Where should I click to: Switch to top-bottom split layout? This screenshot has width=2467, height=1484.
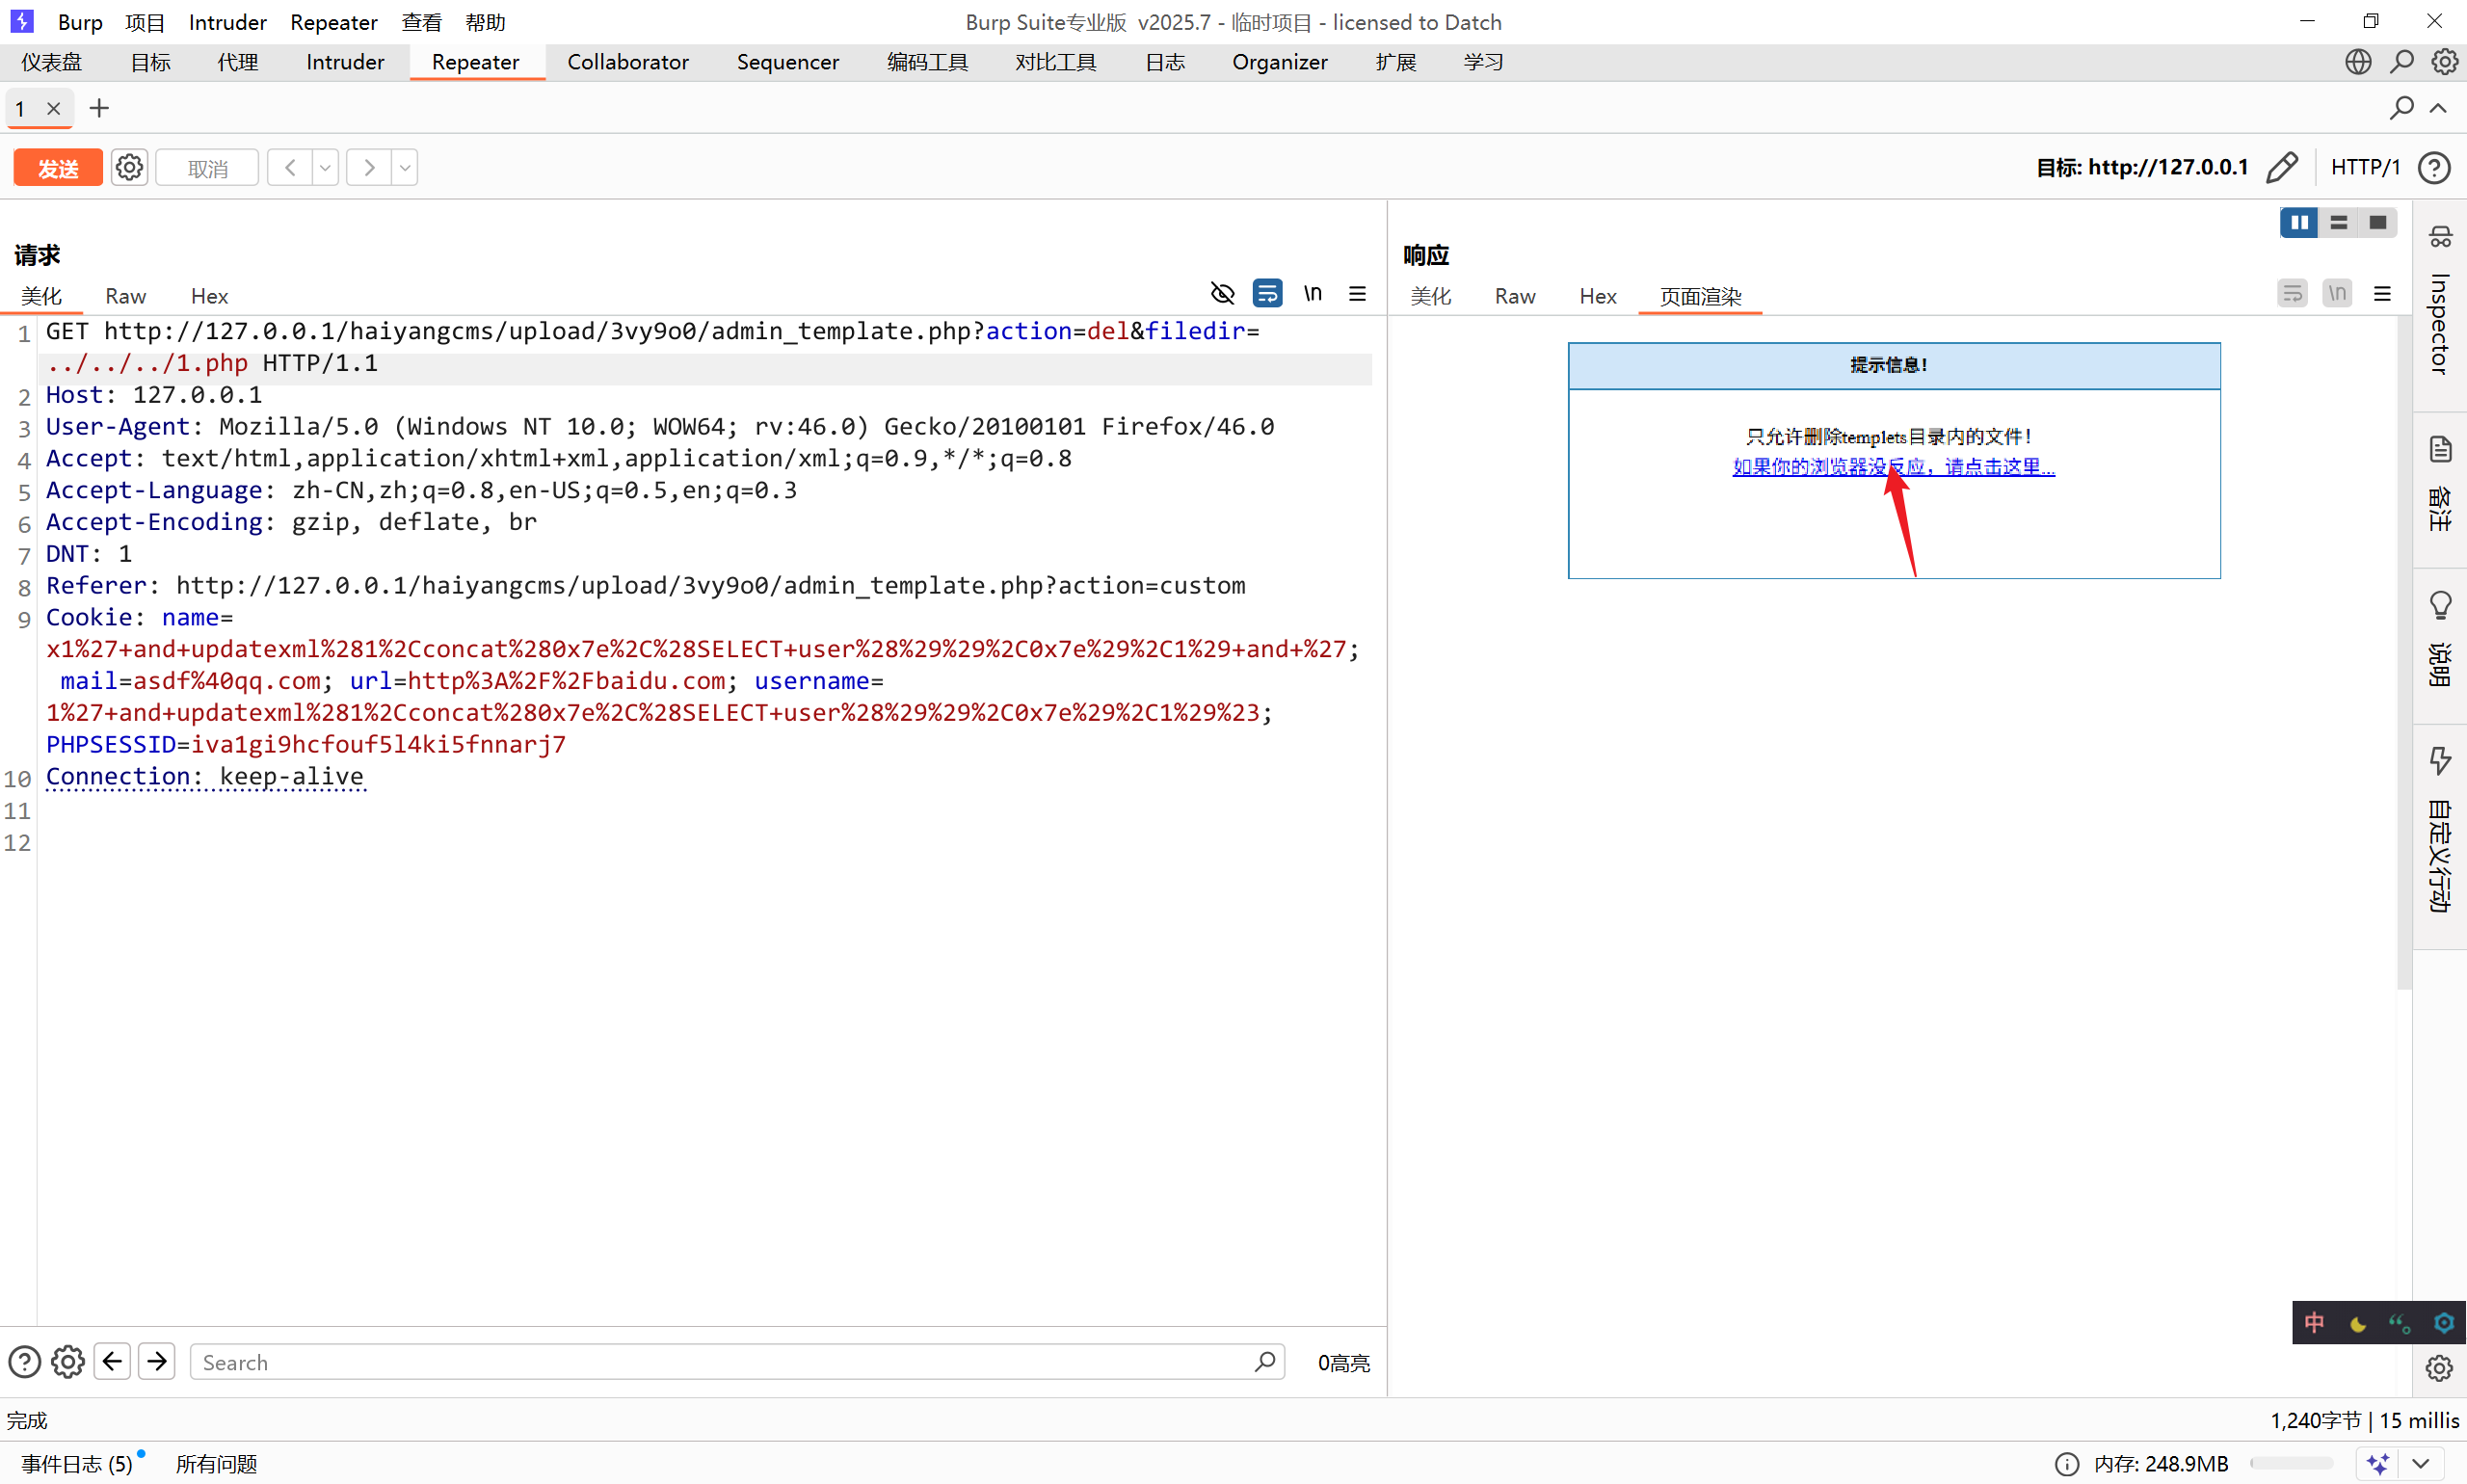click(2338, 222)
